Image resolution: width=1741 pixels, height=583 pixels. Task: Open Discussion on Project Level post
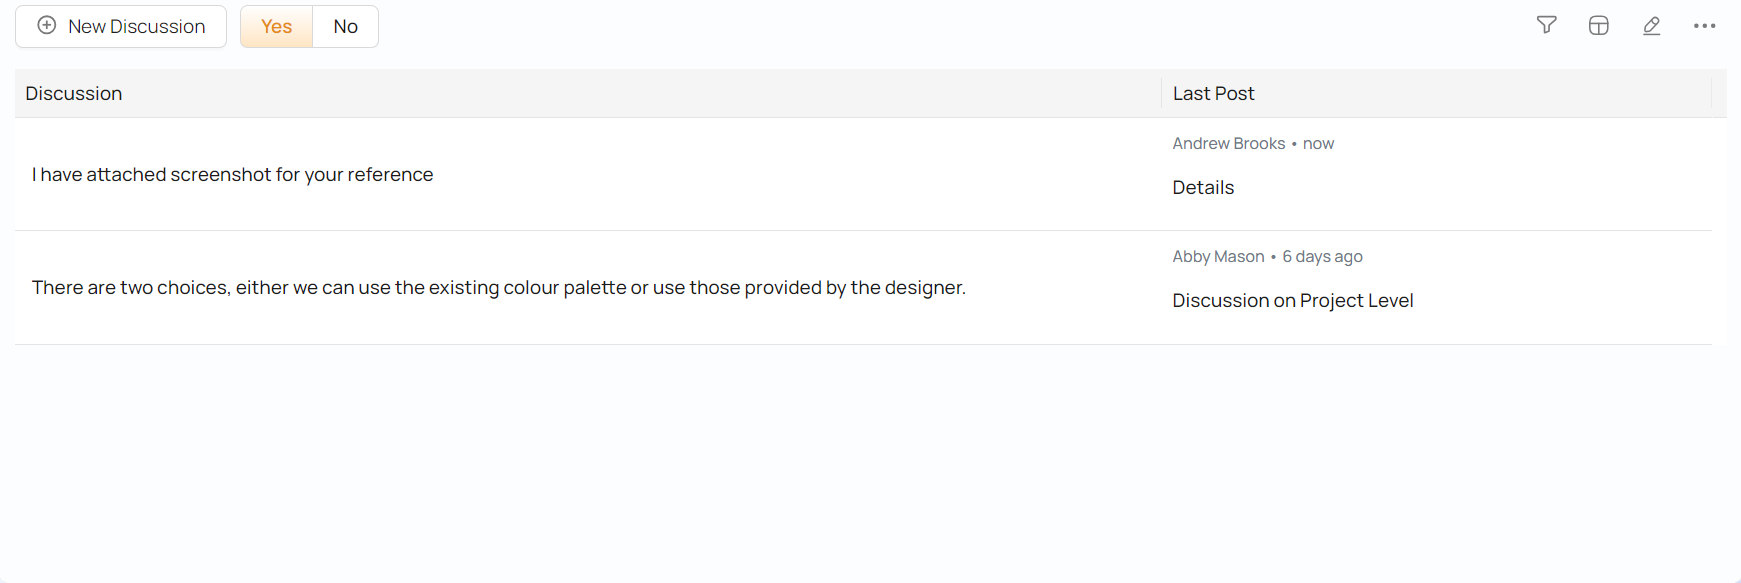pos(1292,301)
